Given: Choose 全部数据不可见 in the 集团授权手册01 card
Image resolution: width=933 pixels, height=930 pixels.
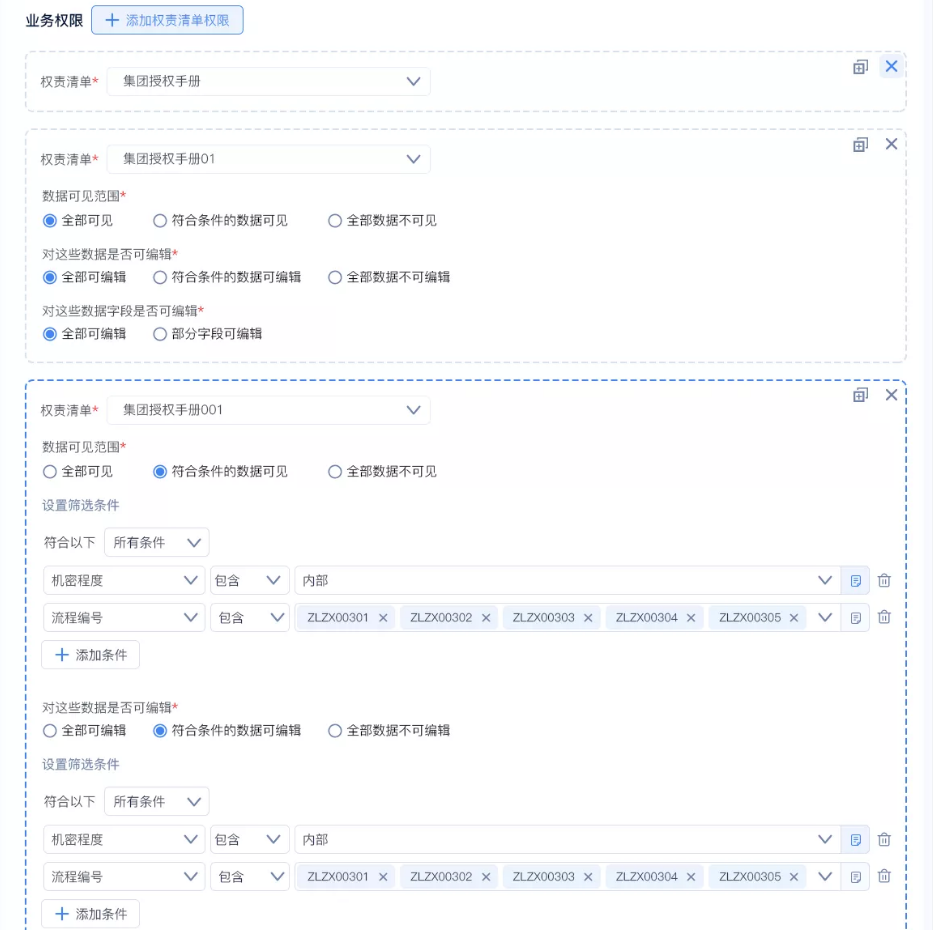Looking at the screenshot, I should 335,221.
